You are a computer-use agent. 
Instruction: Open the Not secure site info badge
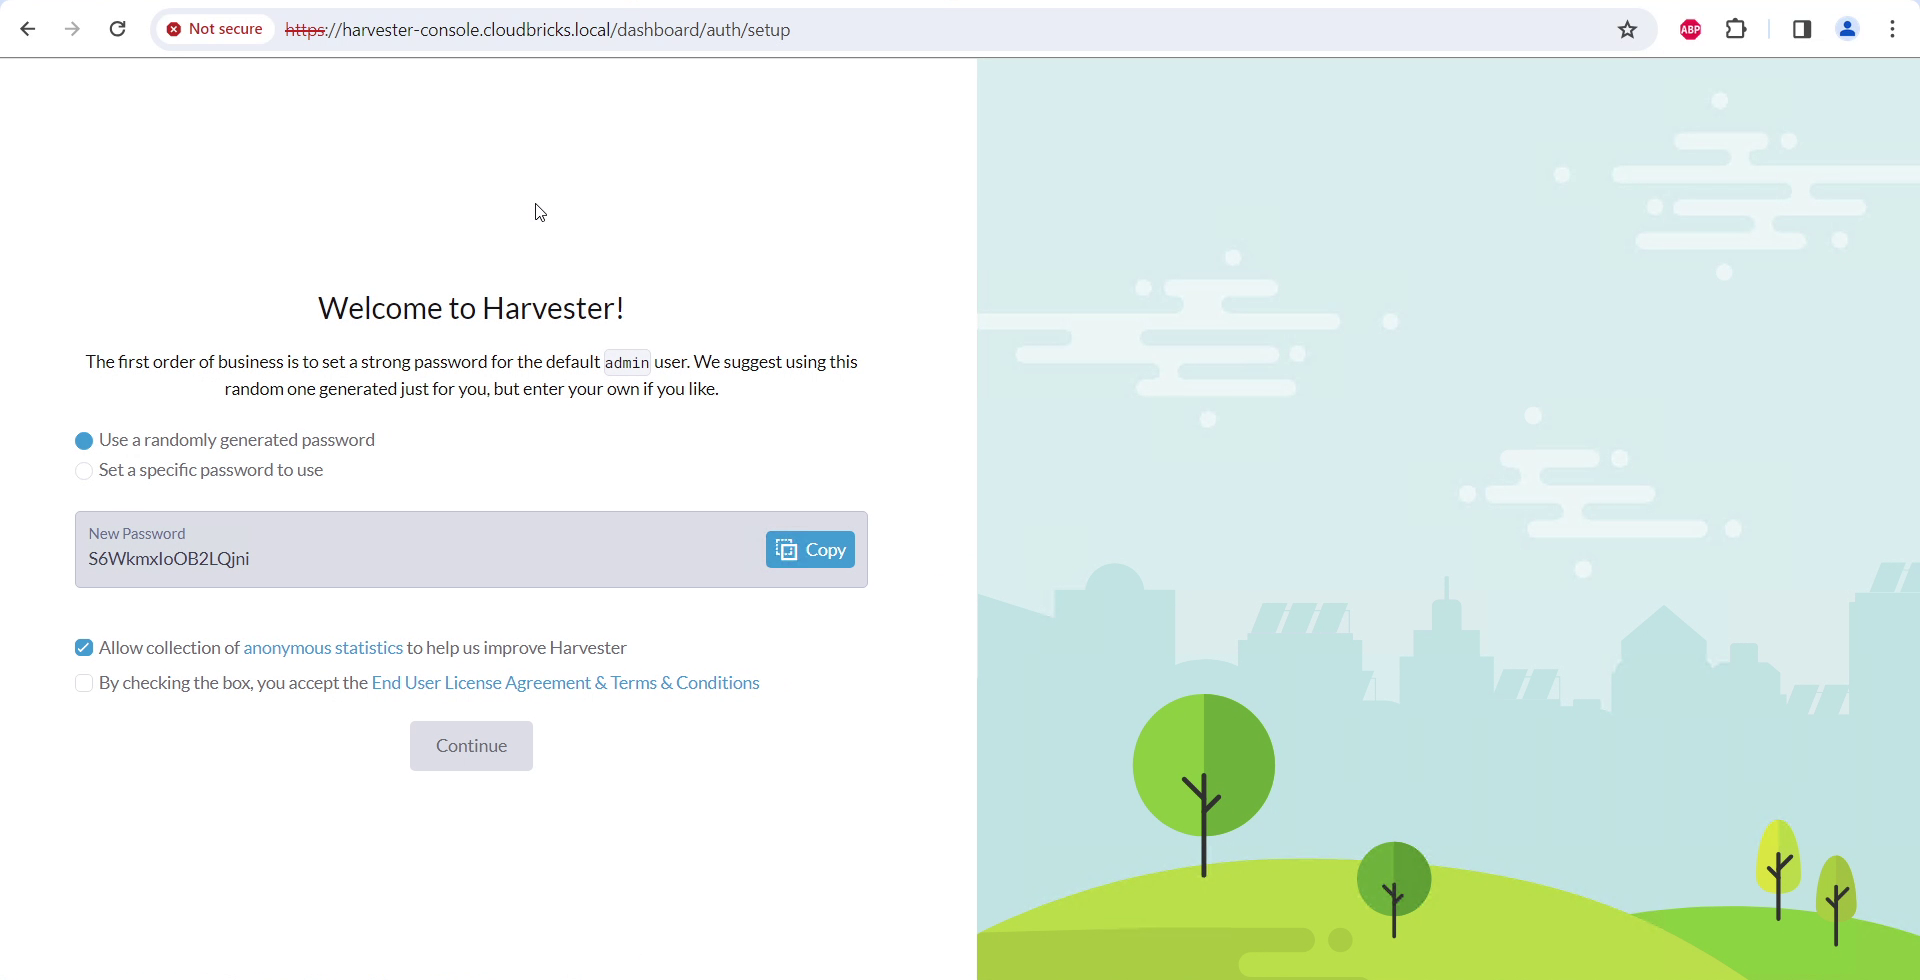(215, 29)
